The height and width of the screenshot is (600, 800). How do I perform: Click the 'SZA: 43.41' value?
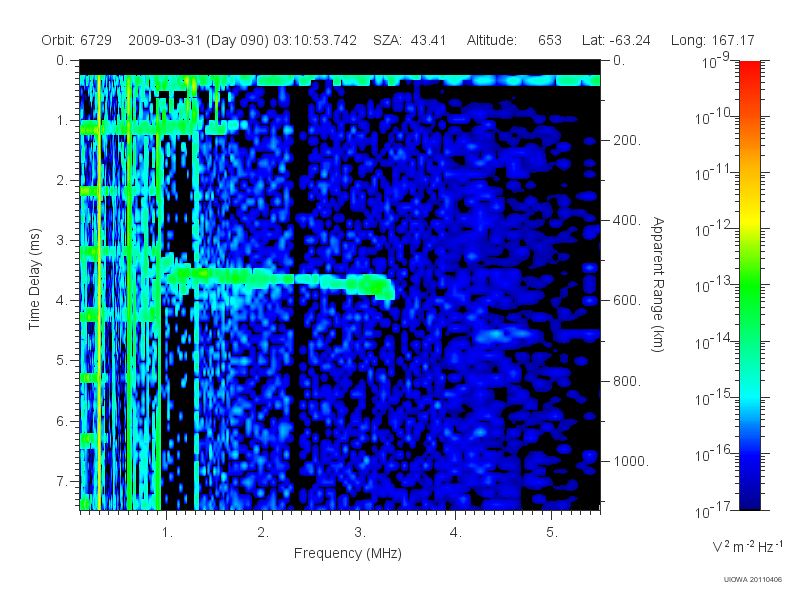pyautogui.click(x=410, y=40)
